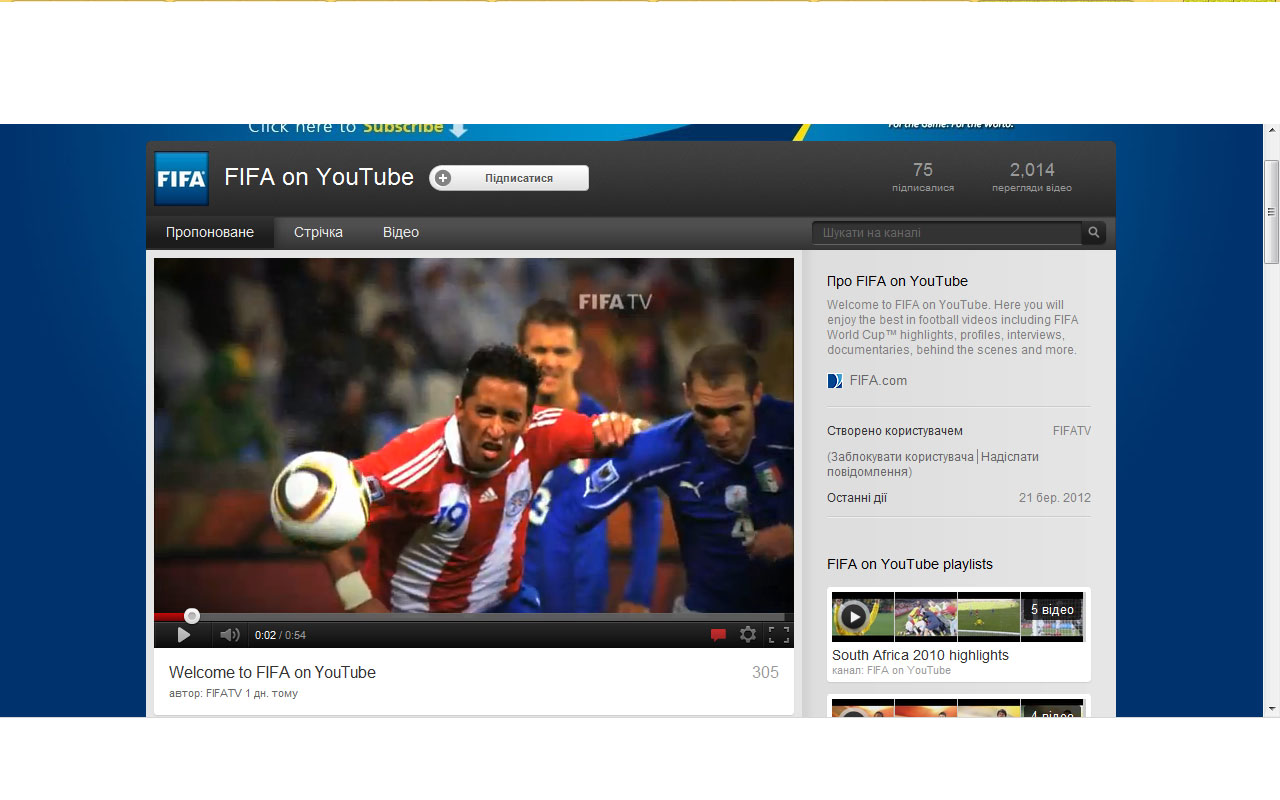Click the page scrollbar up arrow

point(1272,132)
